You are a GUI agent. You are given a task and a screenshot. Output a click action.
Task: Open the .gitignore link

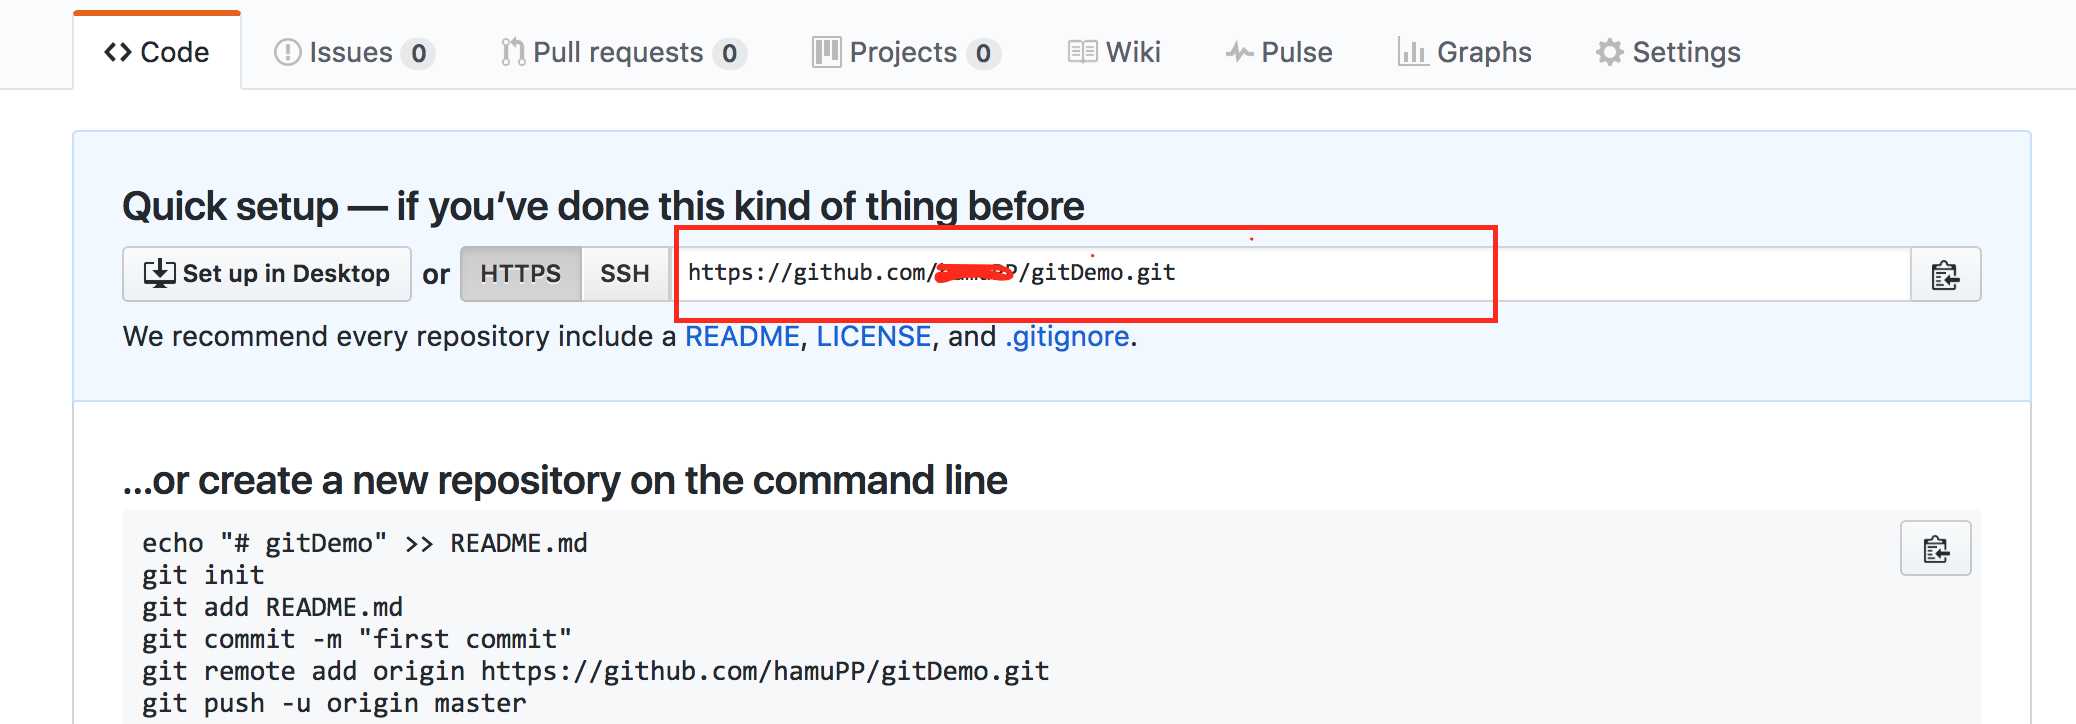(x=1067, y=336)
